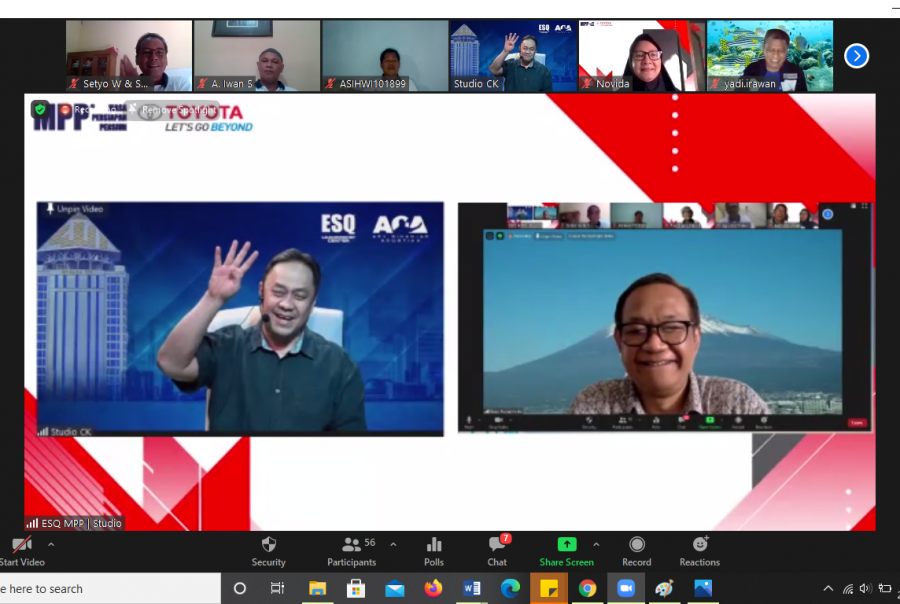Viewport: 900px width, 604px height.
Task: Click the green Share Screen icon
Action: pyautogui.click(x=566, y=545)
